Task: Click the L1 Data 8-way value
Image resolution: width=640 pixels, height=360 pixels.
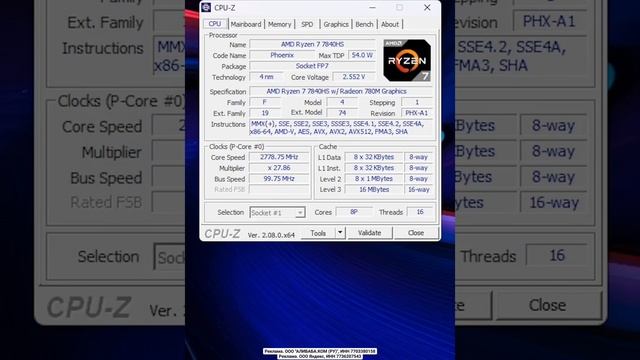Action: point(418,157)
